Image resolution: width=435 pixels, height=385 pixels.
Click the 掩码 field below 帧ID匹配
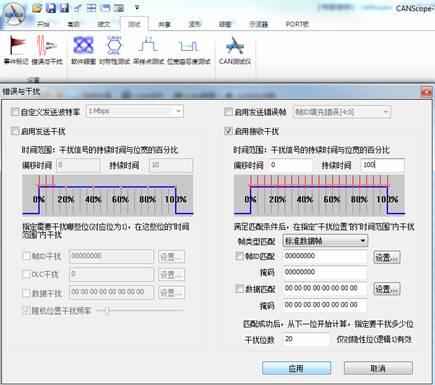click(x=325, y=272)
